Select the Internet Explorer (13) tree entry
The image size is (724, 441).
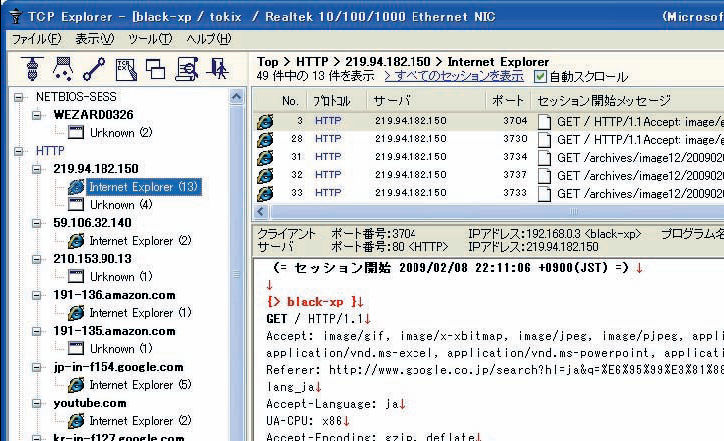tap(144, 187)
